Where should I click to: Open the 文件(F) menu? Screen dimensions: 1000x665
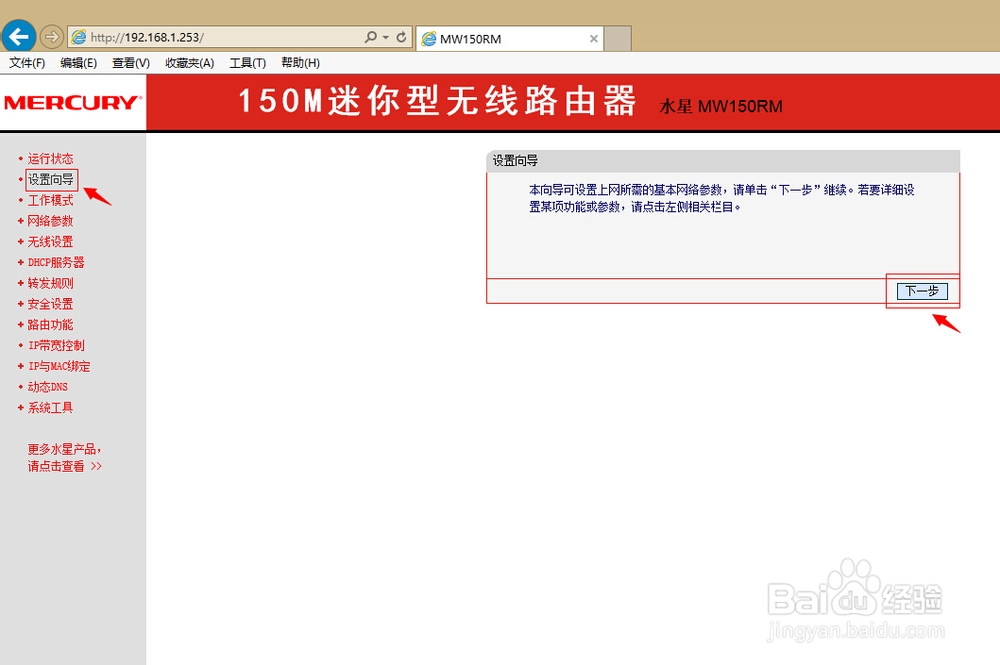27,62
